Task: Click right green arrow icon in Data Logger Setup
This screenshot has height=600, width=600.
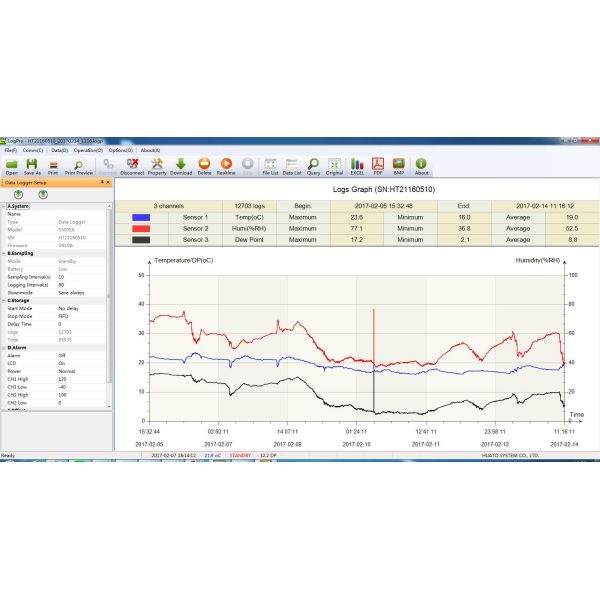Action: 43,194
